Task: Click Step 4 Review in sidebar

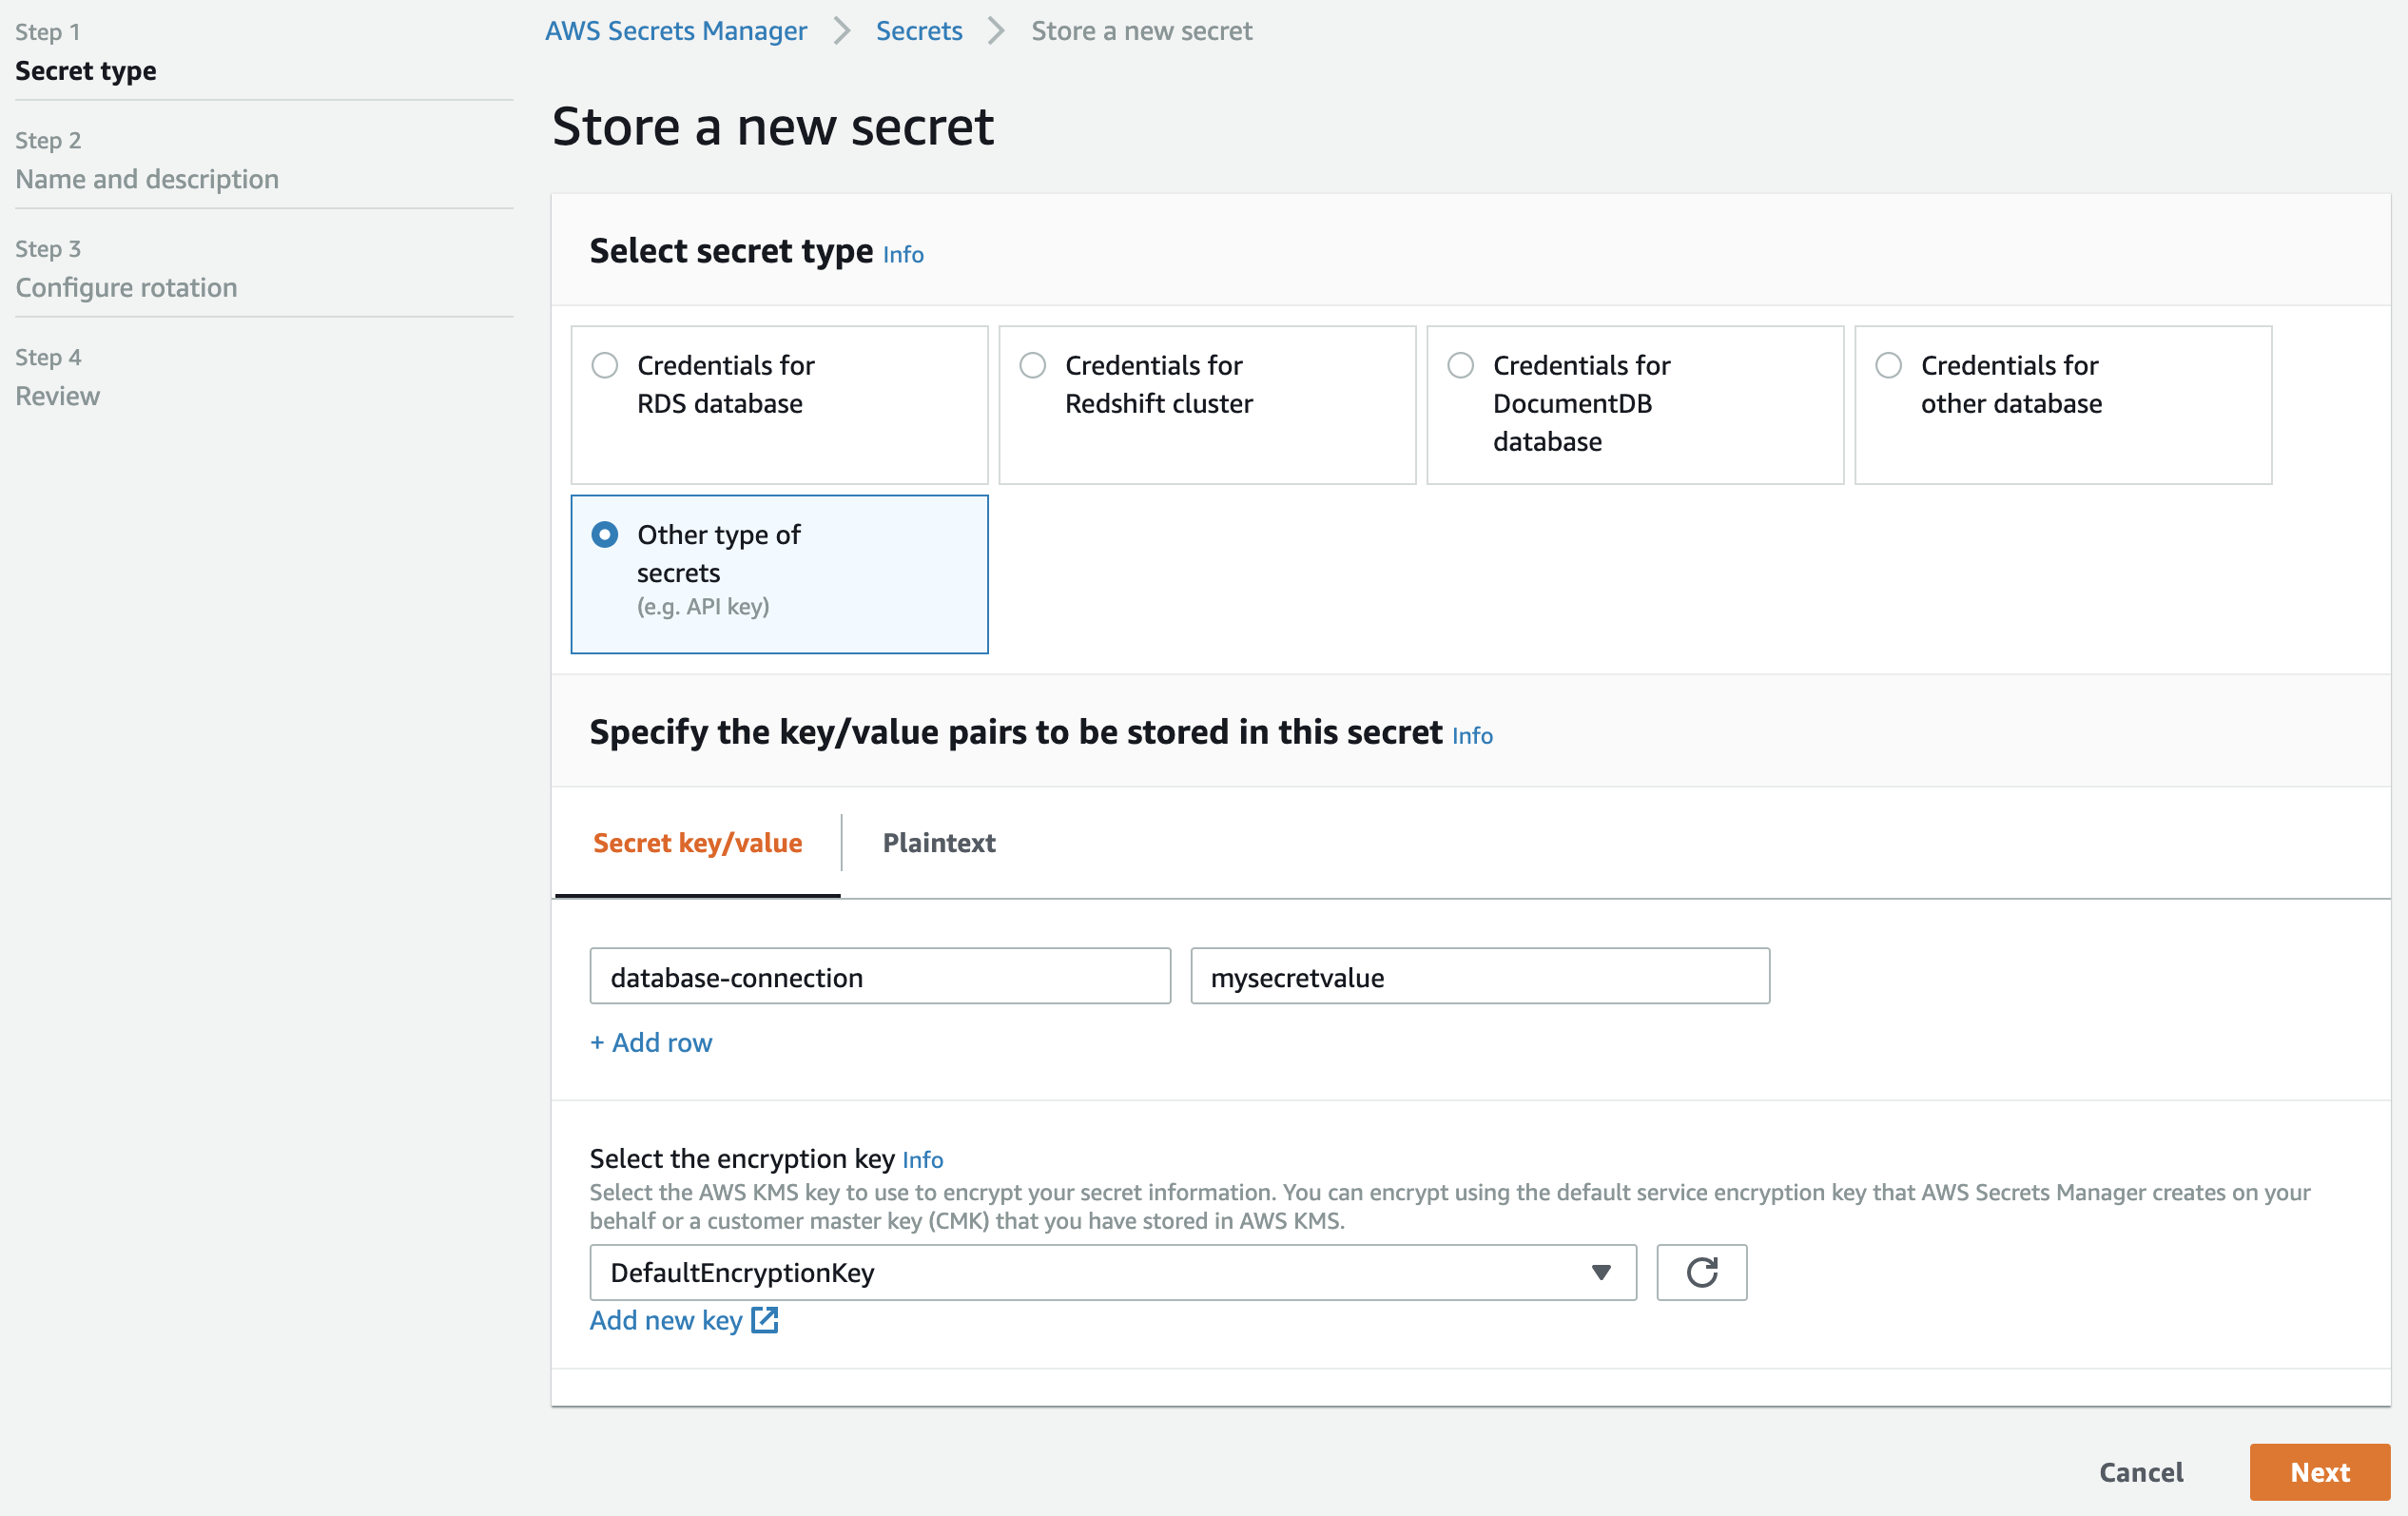Action: (x=57, y=377)
